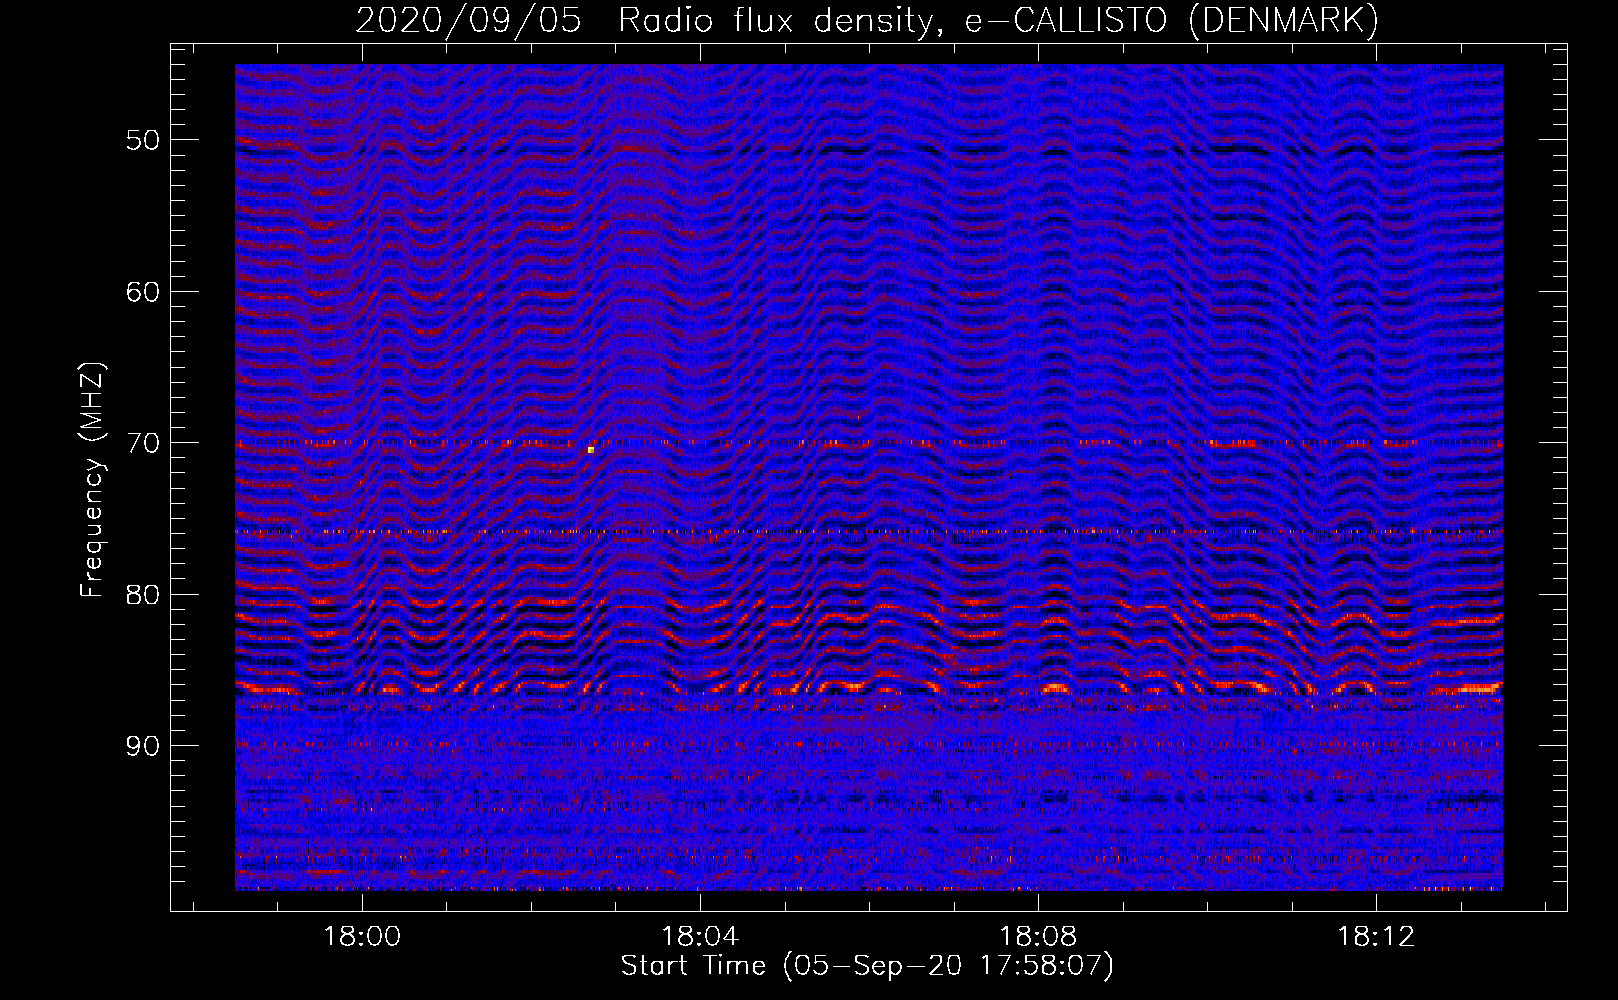This screenshot has height=1000, width=1618.
Task: Click the 18:00 time axis label
Action: (362, 937)
